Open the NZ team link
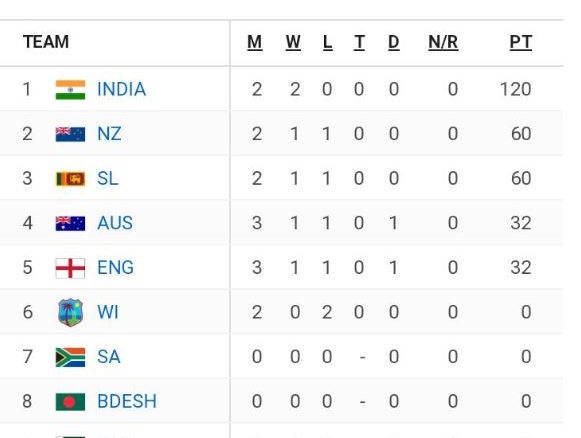This screenshot has width=581, height=438. [x=109, y=134]
